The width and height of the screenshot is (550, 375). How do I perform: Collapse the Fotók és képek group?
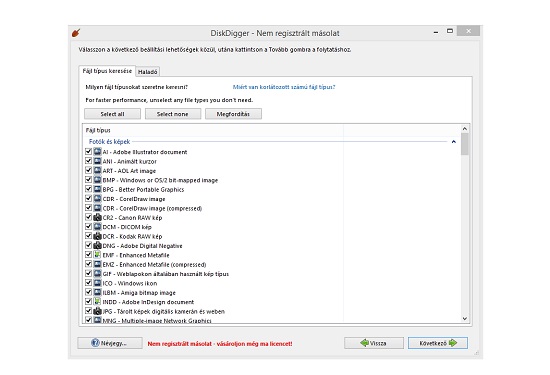(454, 142)
